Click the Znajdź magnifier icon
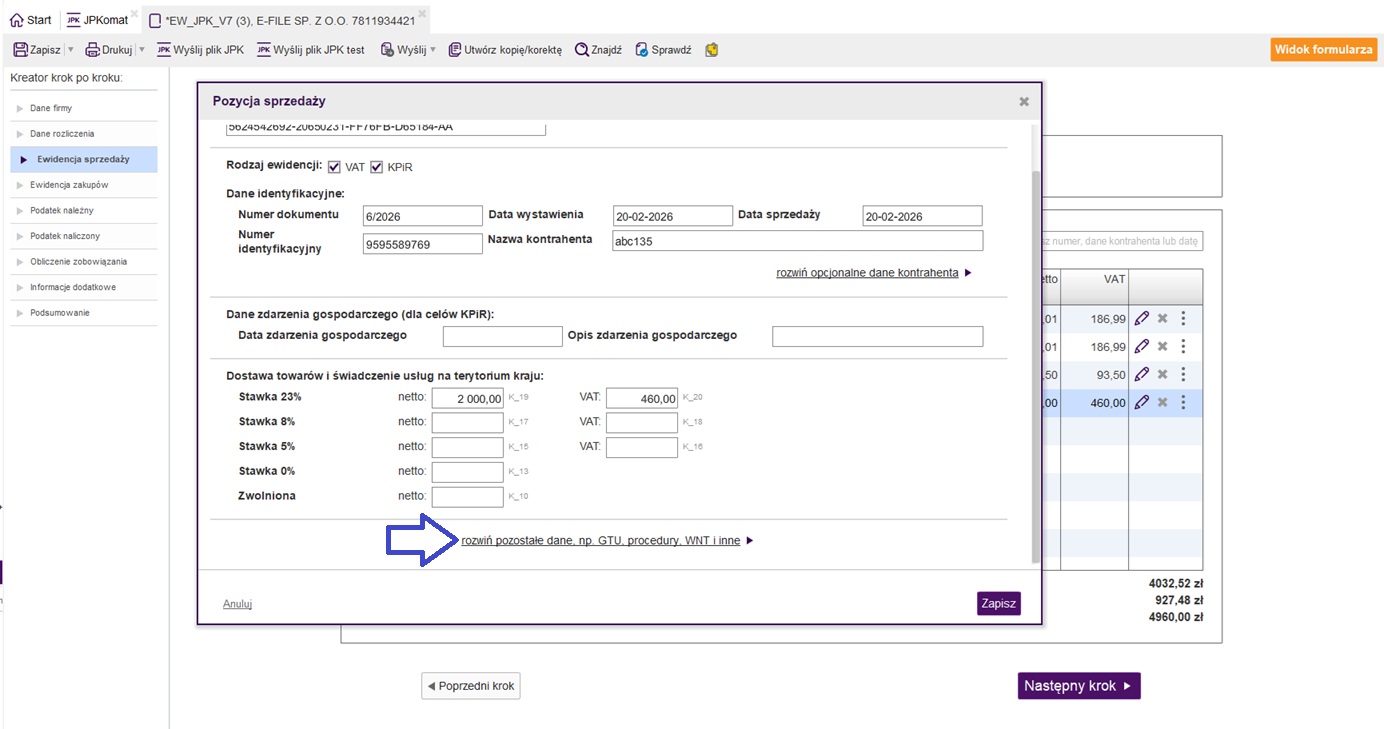 tap(581, 50)
